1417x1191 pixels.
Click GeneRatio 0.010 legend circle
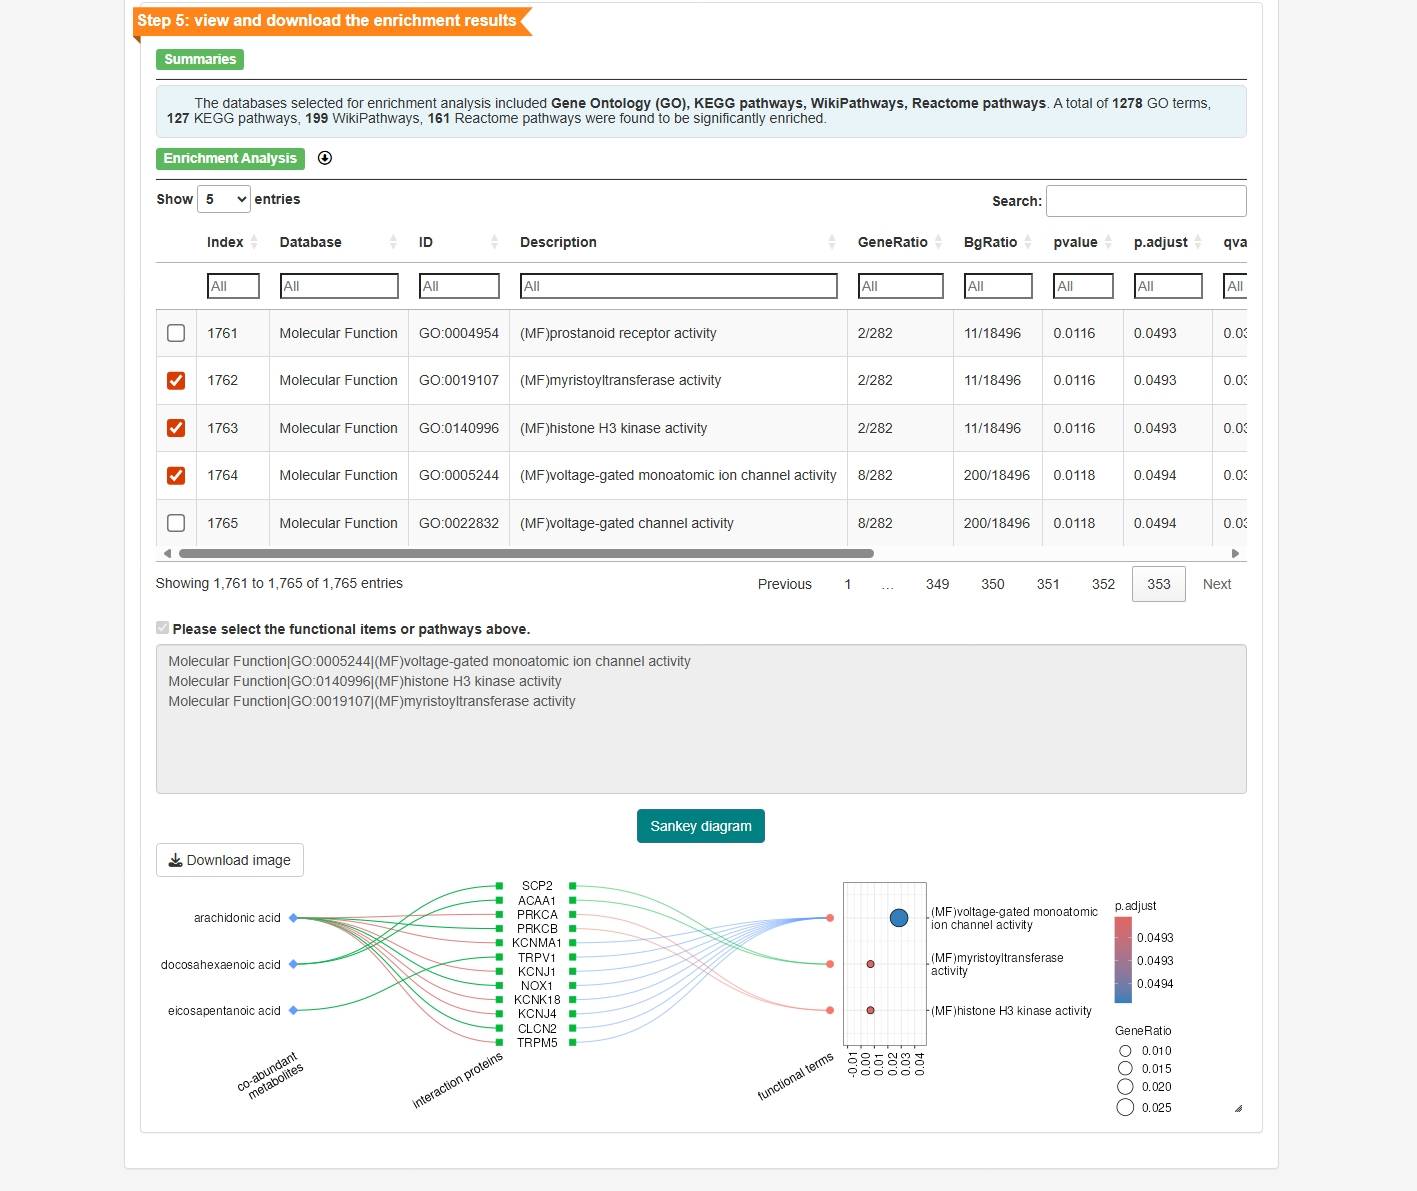point(1125,1051)
